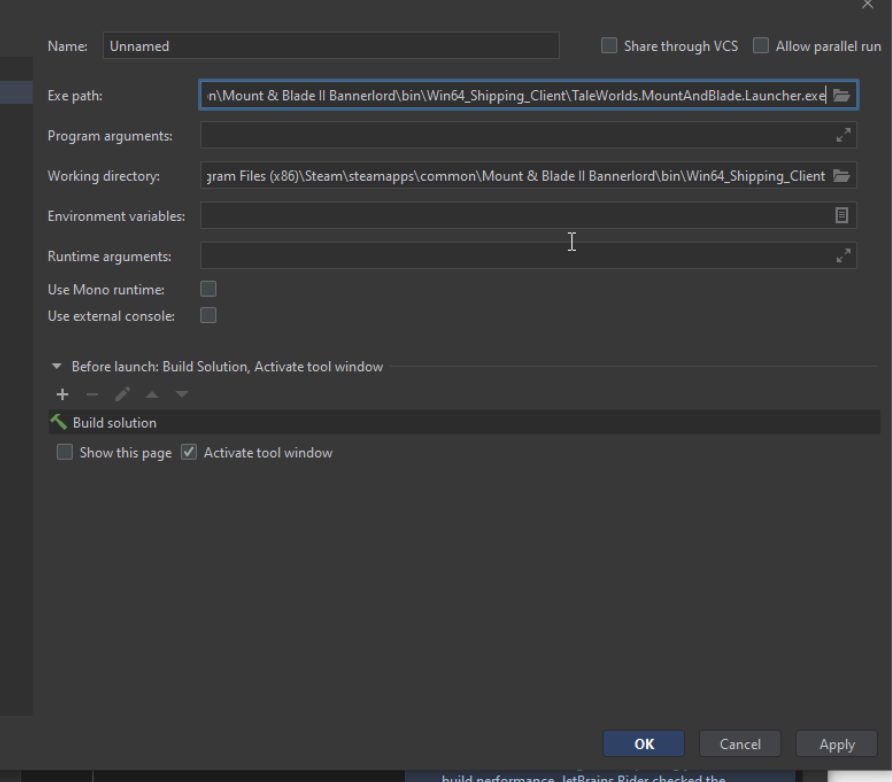Check Show this page

[x=65, y=453]
